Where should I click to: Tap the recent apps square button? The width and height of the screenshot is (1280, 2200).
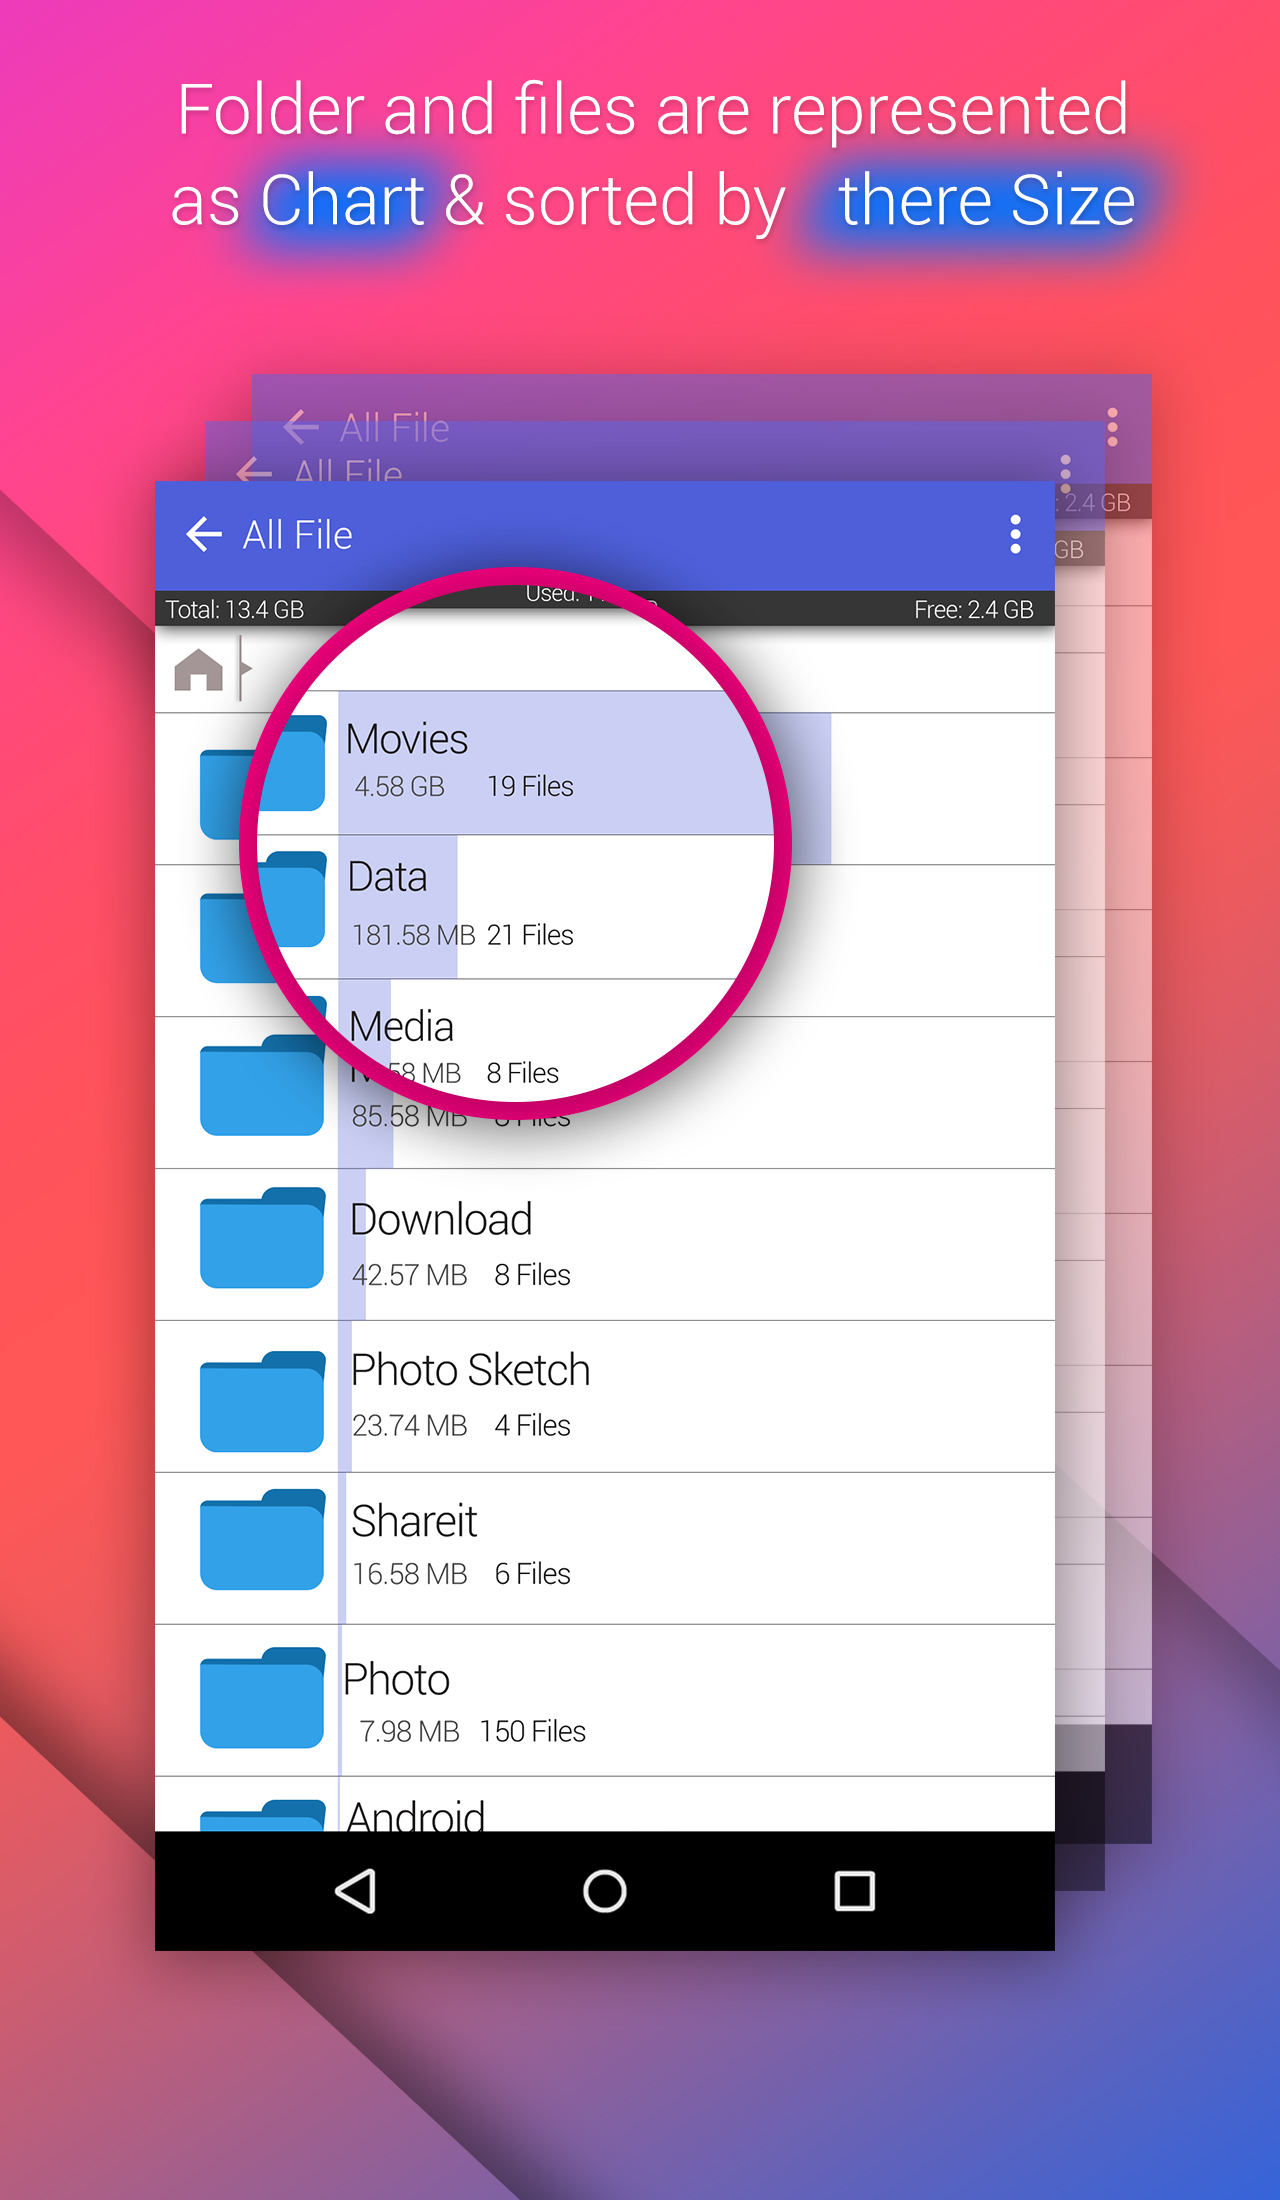[x=854, y=1891]
